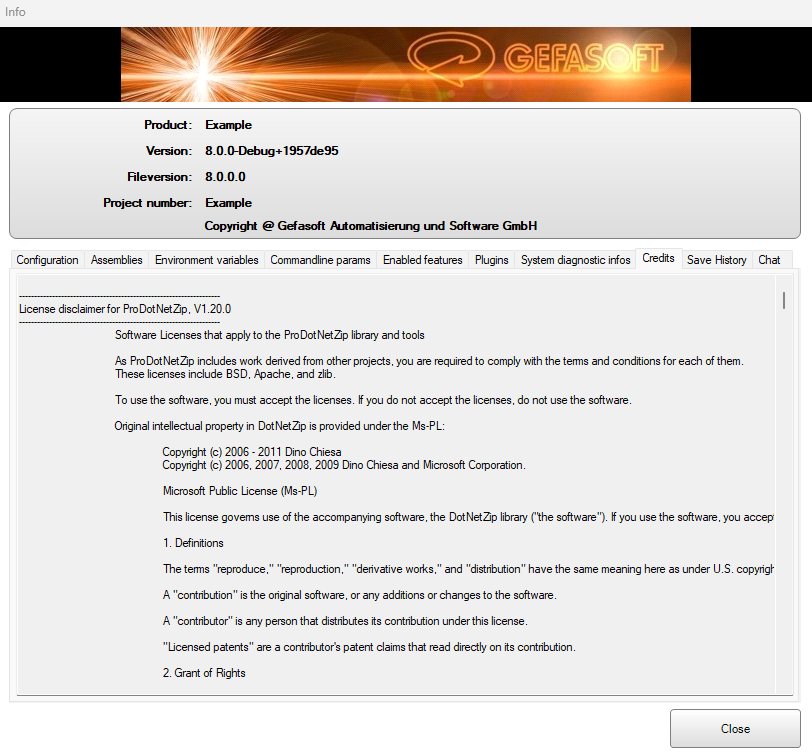Image resolution: width=812 pixels, height=754 pixels.
Task: Click the line As ProDotNetZip includes work
Action: pos(429,361)
